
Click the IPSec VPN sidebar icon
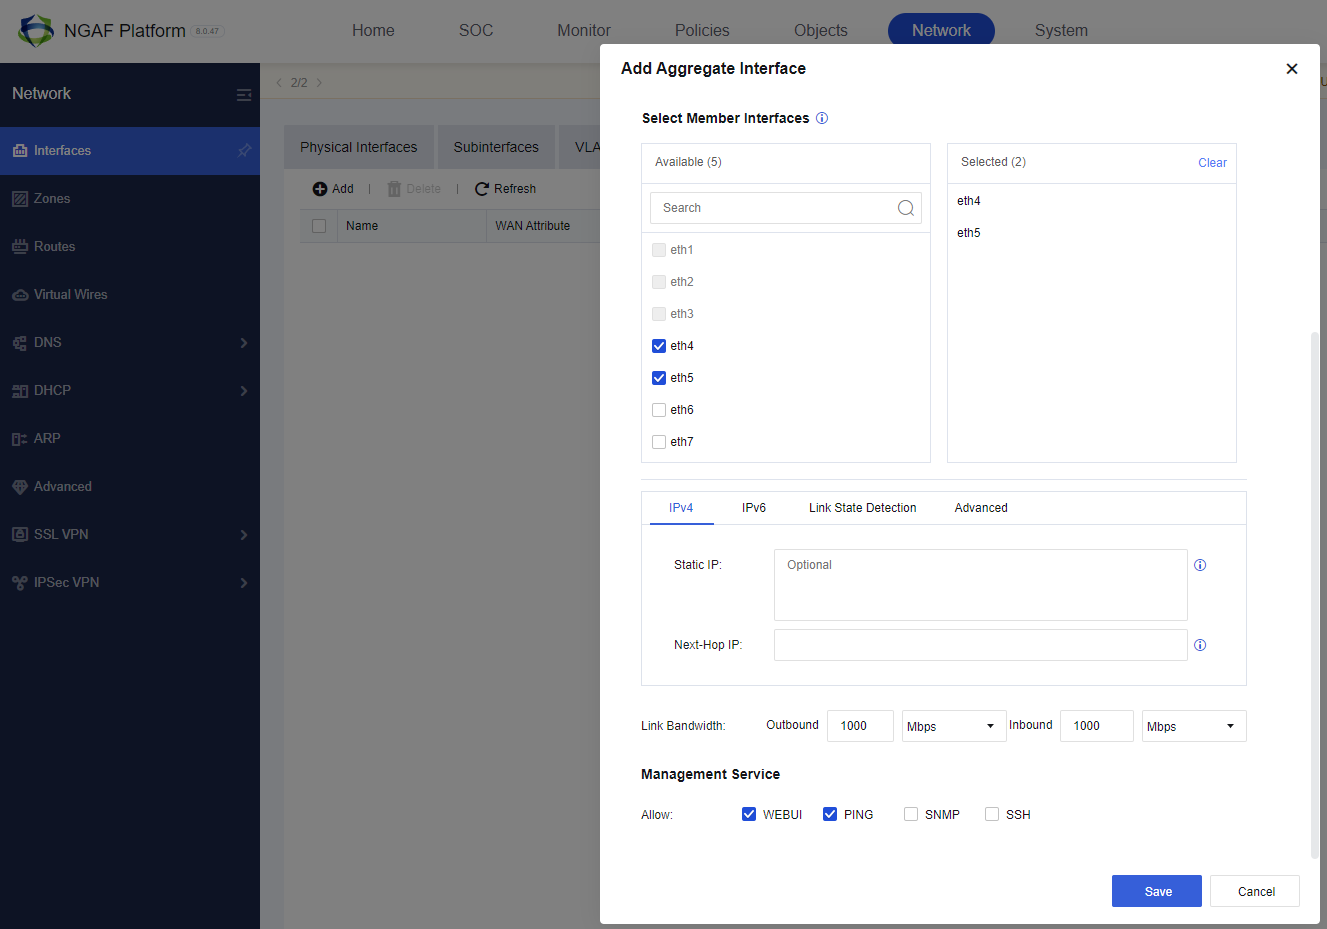click(x=20, y=583)
